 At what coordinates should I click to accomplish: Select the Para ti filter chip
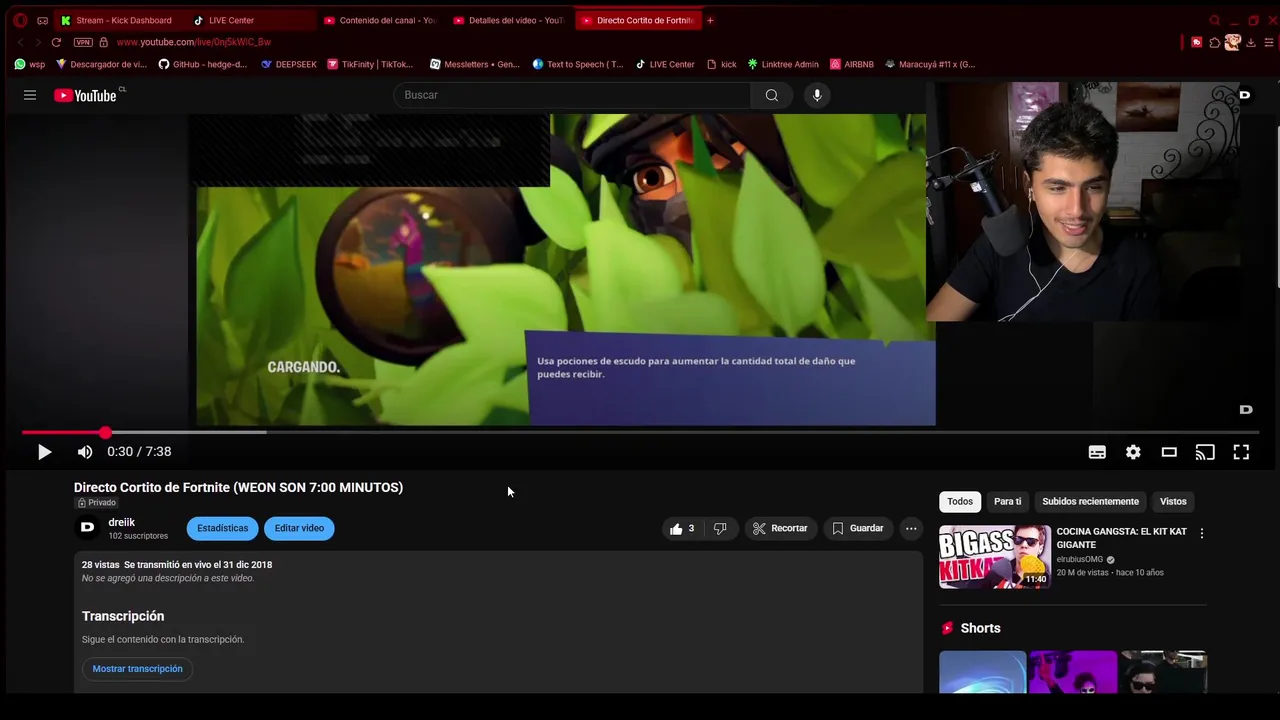(1007, 502)
